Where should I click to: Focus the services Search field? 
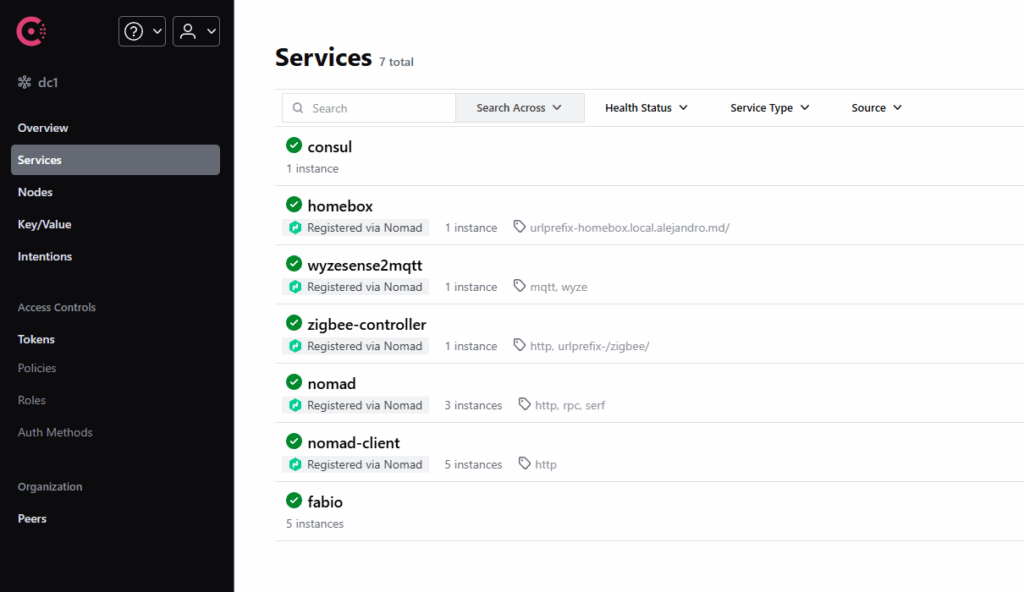[380, 108]
